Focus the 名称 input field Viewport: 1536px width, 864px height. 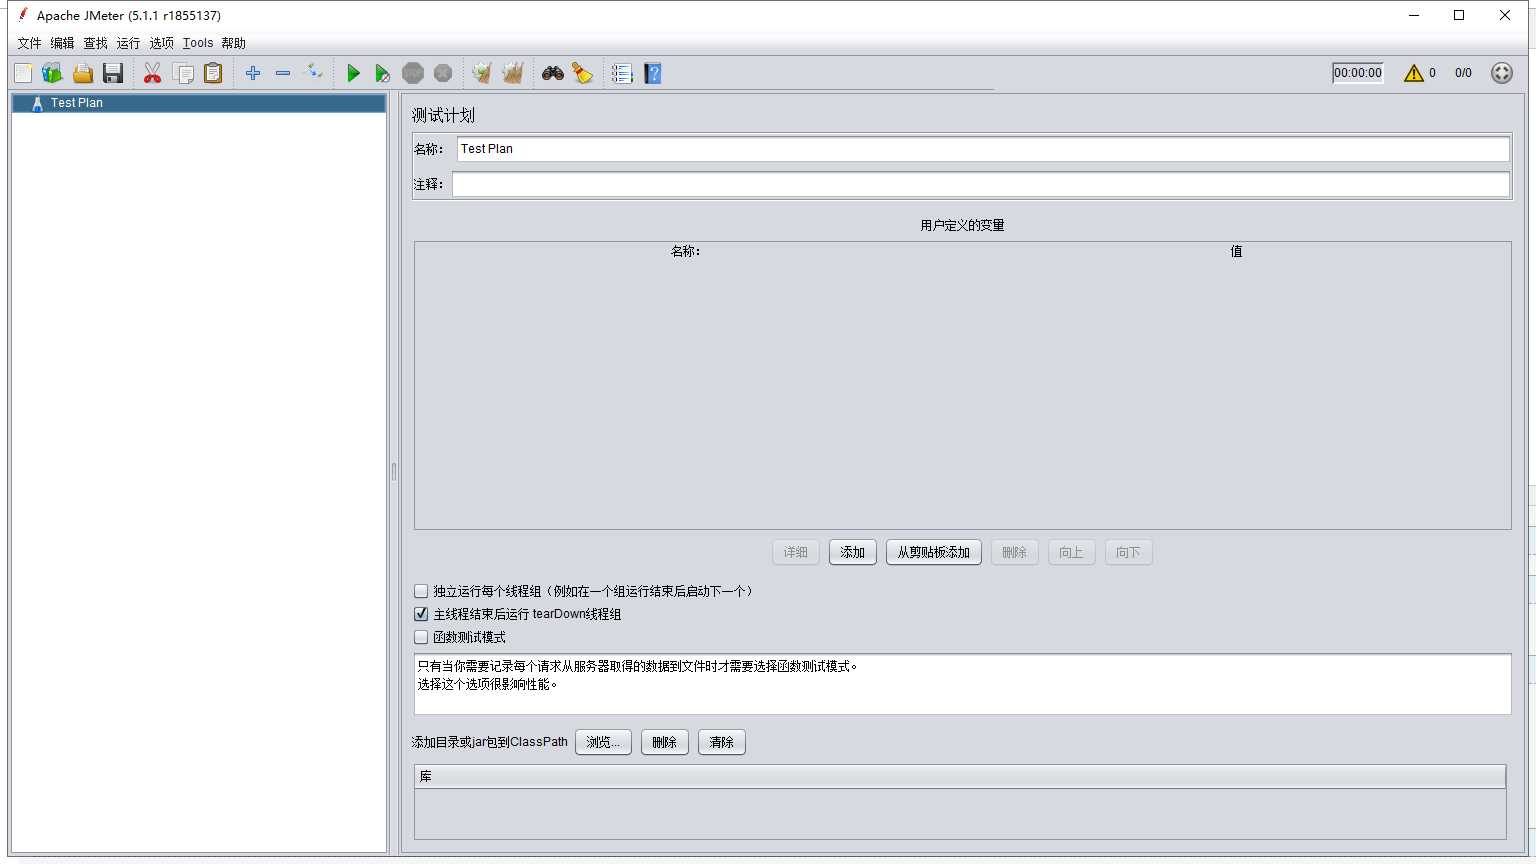[983, 148]
